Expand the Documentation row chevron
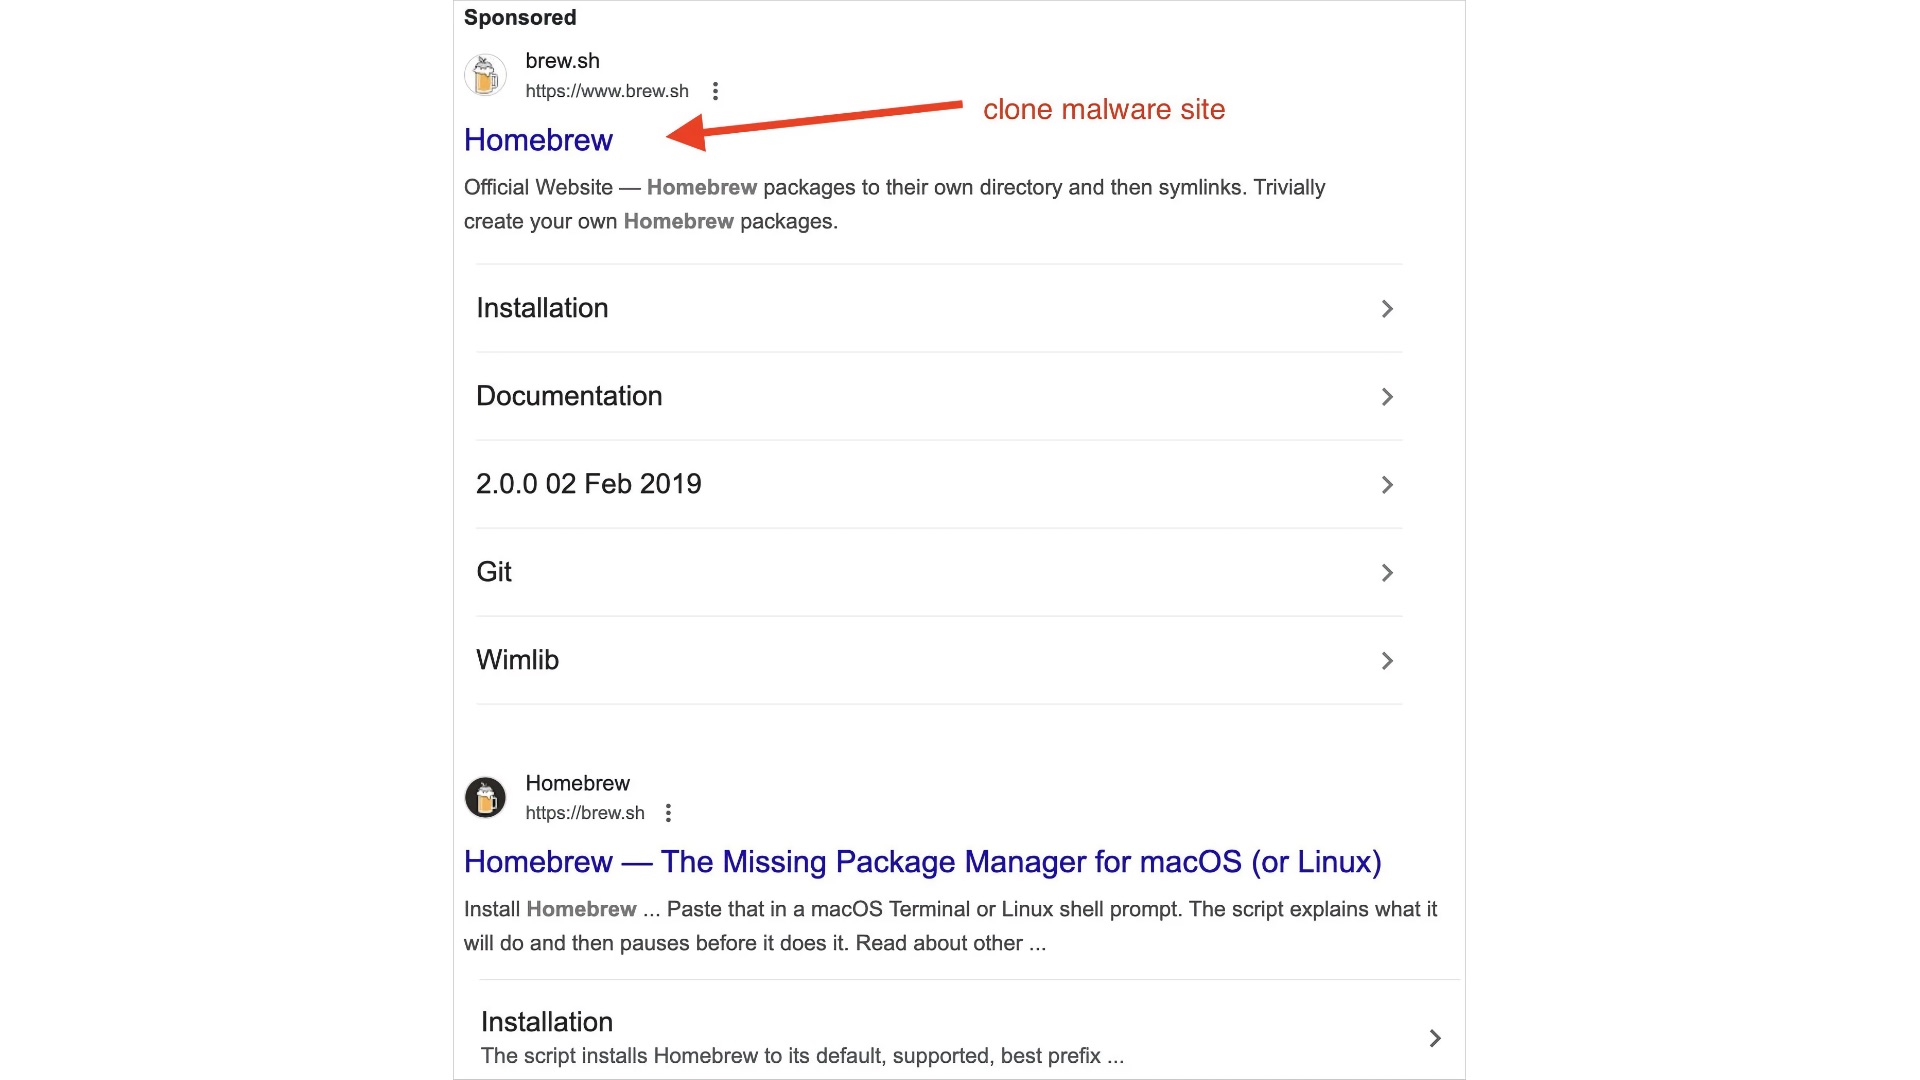This screenshot has width=1920, height=1080. (1387, 397)
